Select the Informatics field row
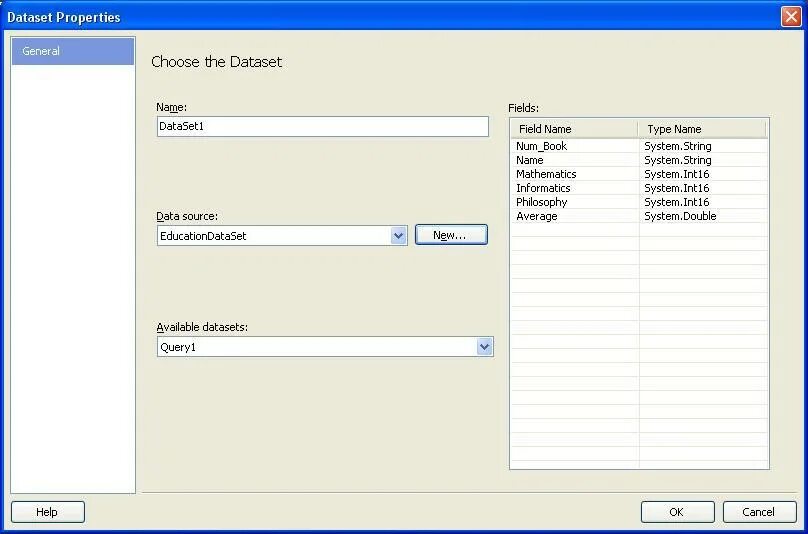The width and height of the screenshot is (808, 534). tap(543, 188)
